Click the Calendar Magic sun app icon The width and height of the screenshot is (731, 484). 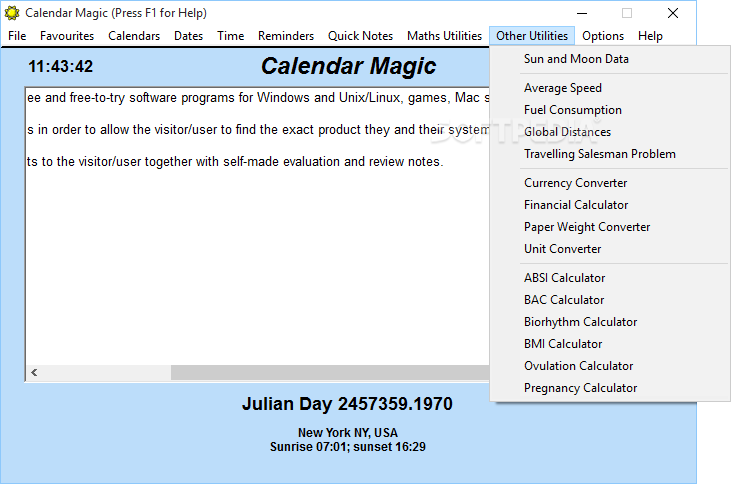(x=12, y=13)
